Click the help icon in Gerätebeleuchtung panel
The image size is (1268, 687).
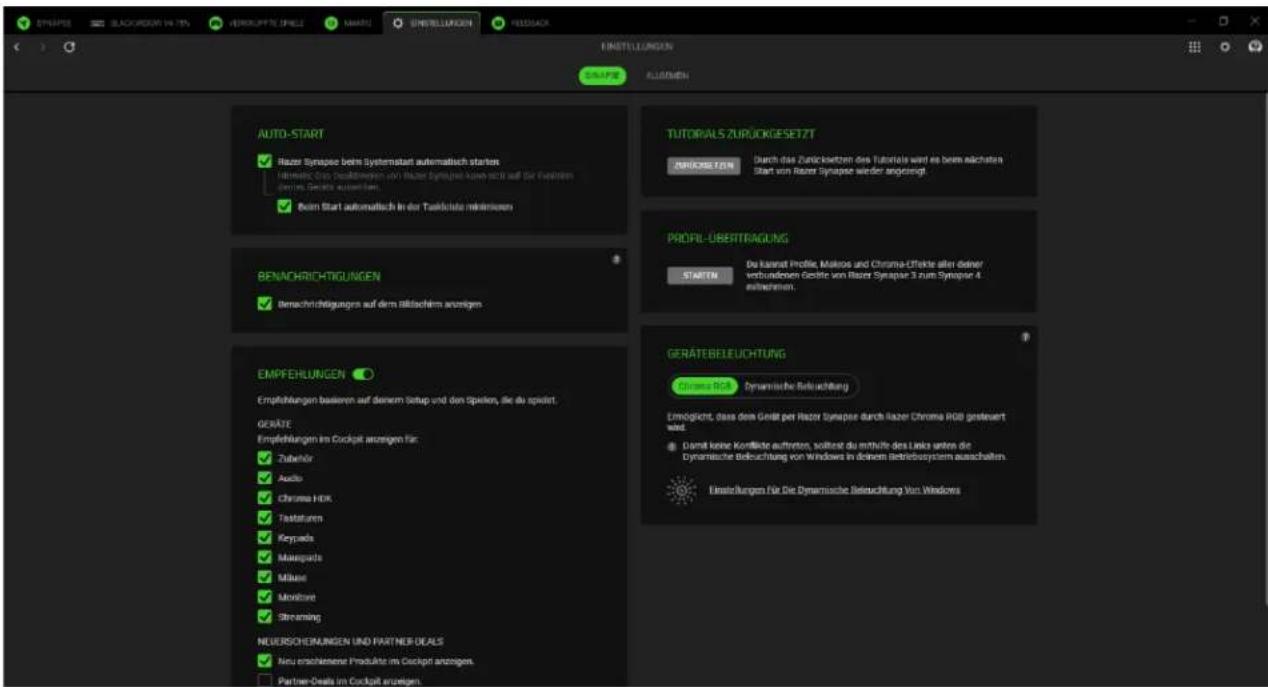pos(1025,337)
